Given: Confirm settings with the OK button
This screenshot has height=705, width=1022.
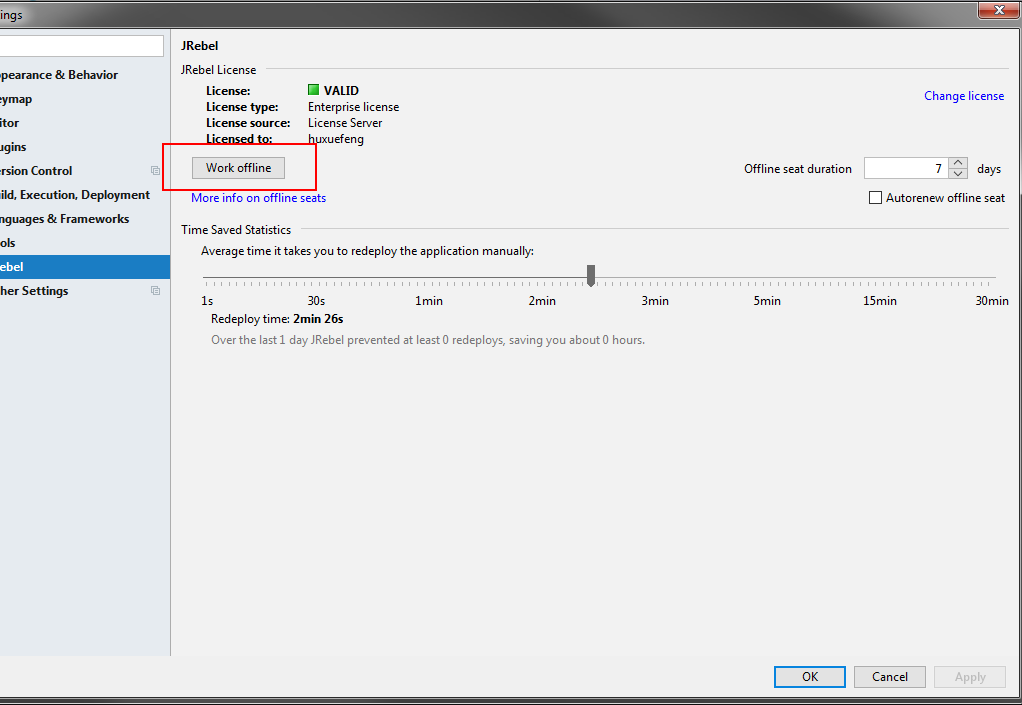Looking at the screenshot, I should pos(809,676).
